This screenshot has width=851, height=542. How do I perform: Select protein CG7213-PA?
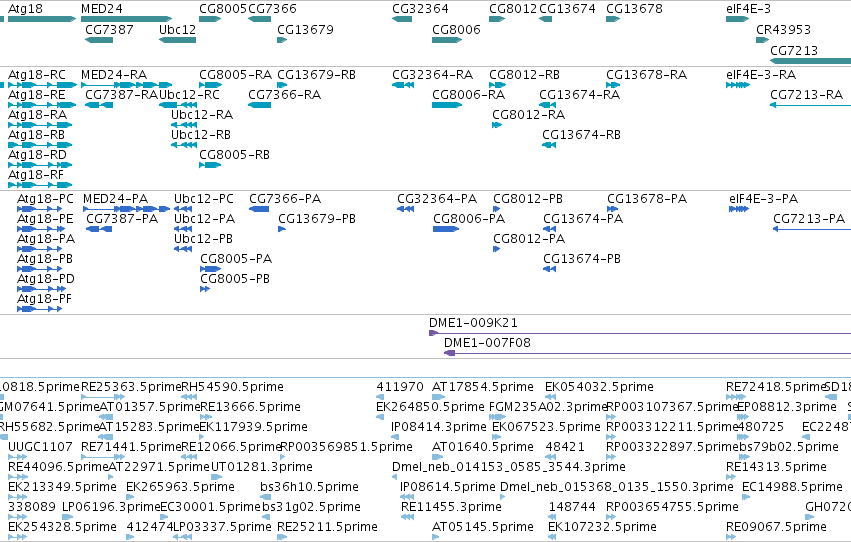click(812, 229)
